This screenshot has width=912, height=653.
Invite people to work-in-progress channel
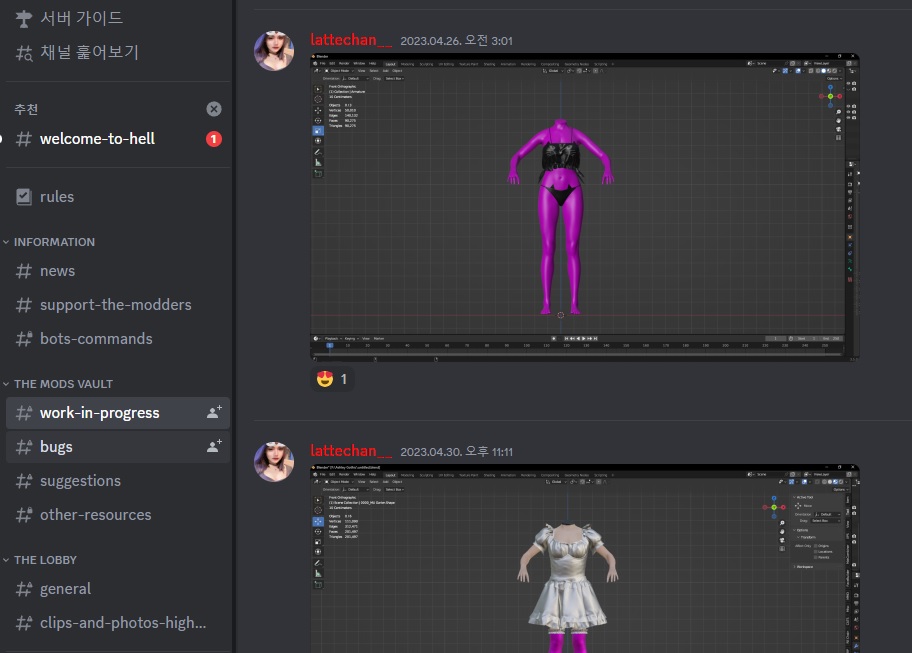pos(214,413)
